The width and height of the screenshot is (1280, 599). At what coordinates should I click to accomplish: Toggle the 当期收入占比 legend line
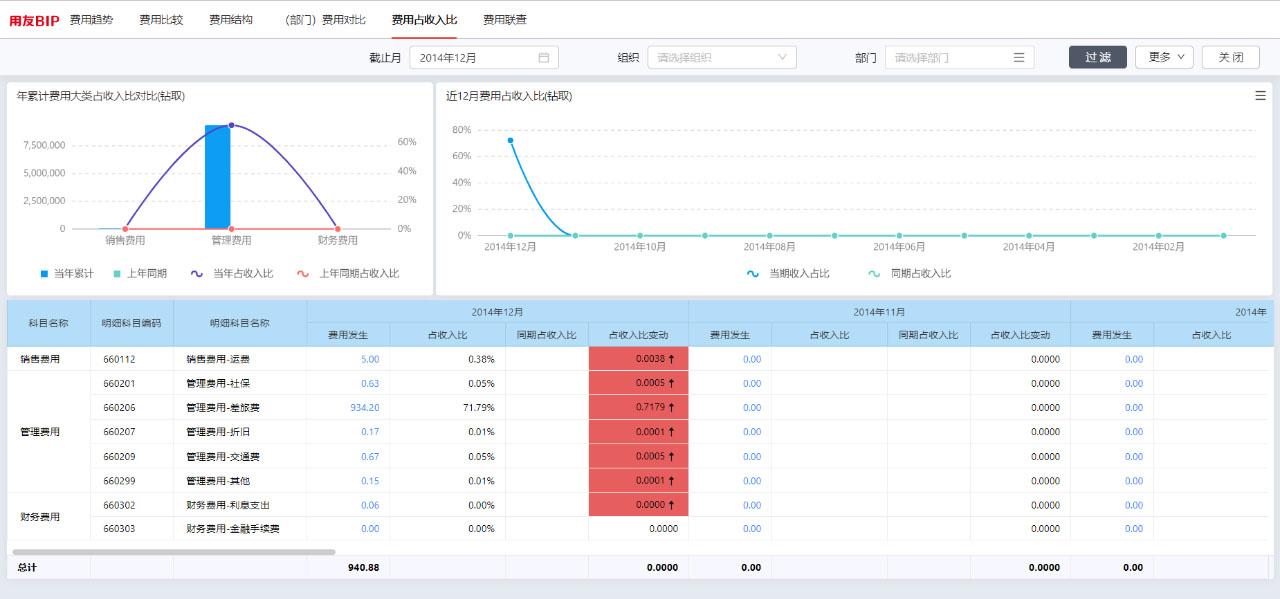click(x=789, y=273)
